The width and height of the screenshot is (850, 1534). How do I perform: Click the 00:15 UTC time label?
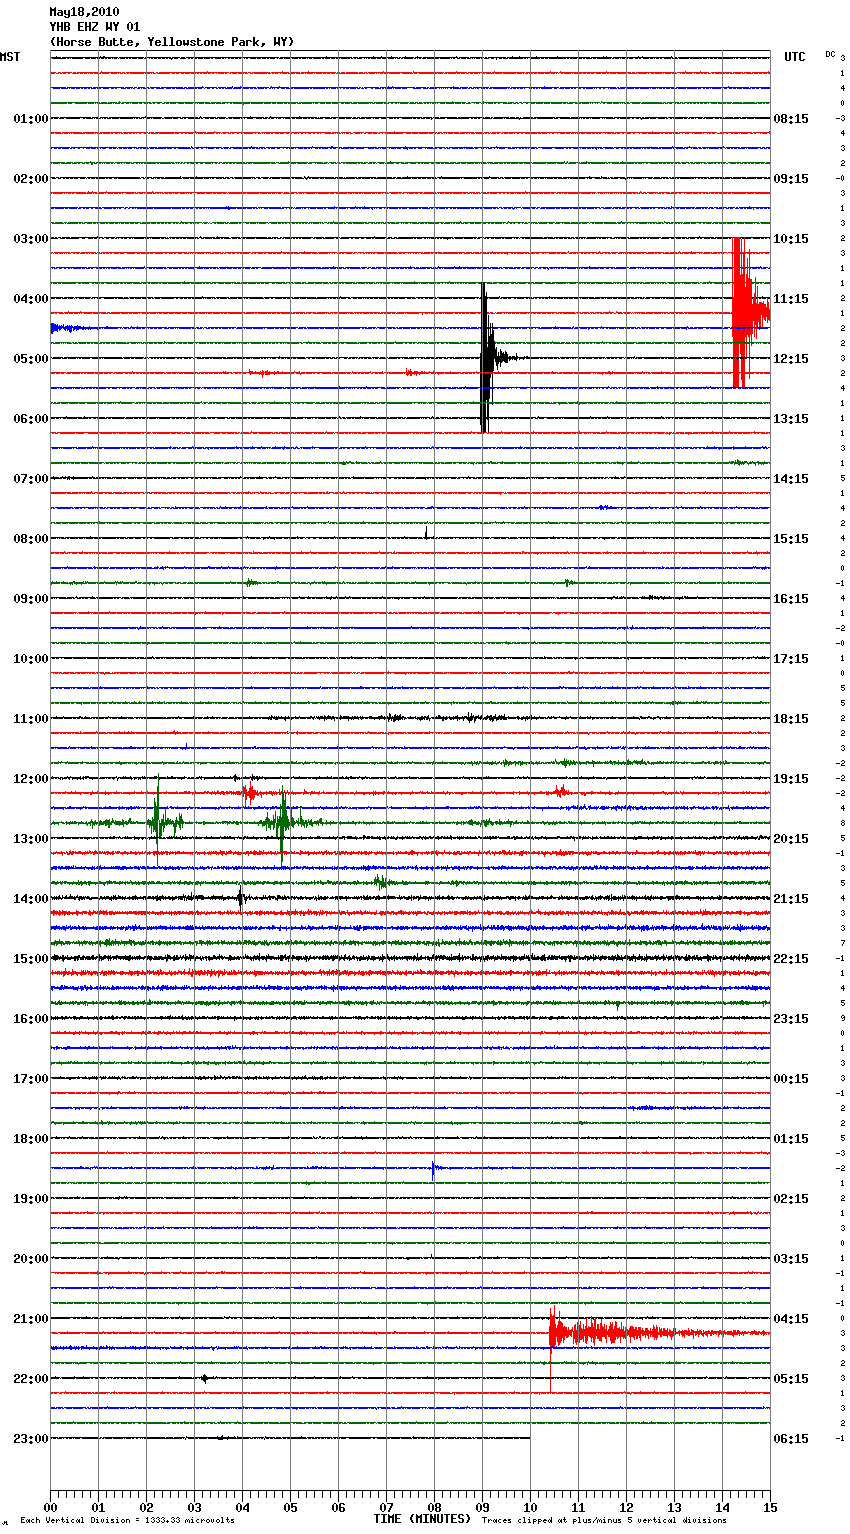(x=791, y=1079)
